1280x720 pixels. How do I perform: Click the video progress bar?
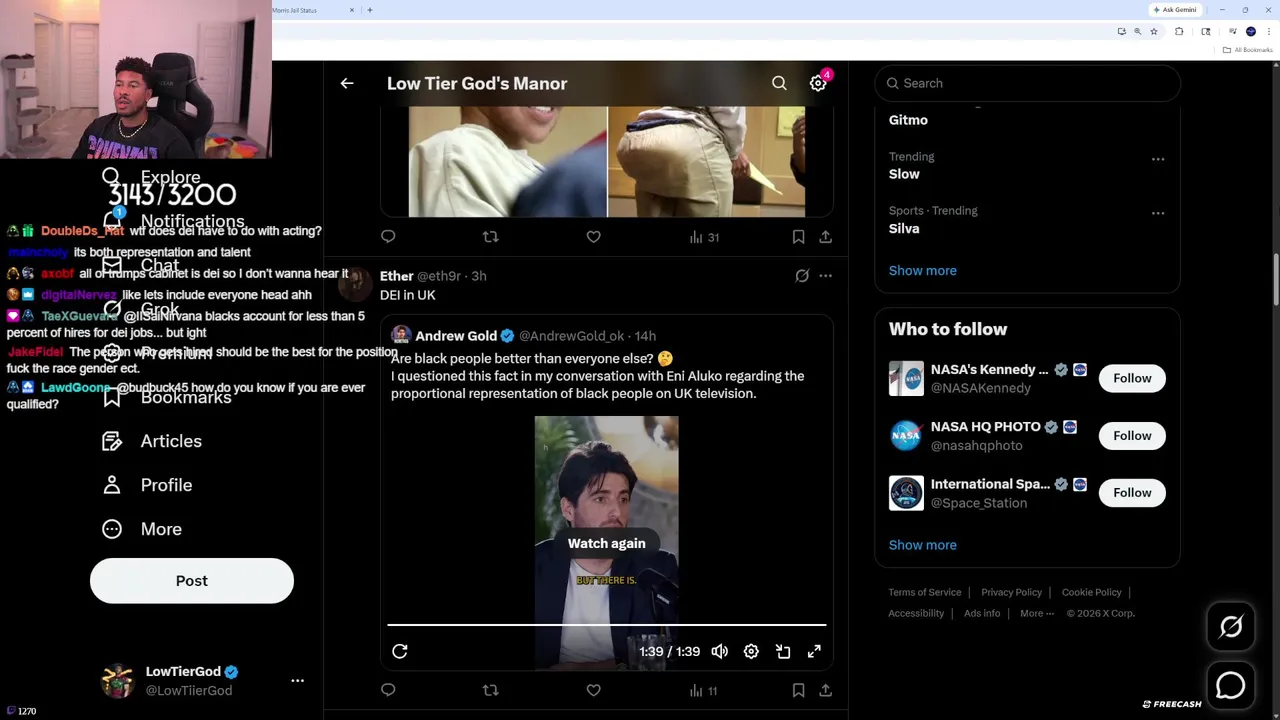(607, 625)
